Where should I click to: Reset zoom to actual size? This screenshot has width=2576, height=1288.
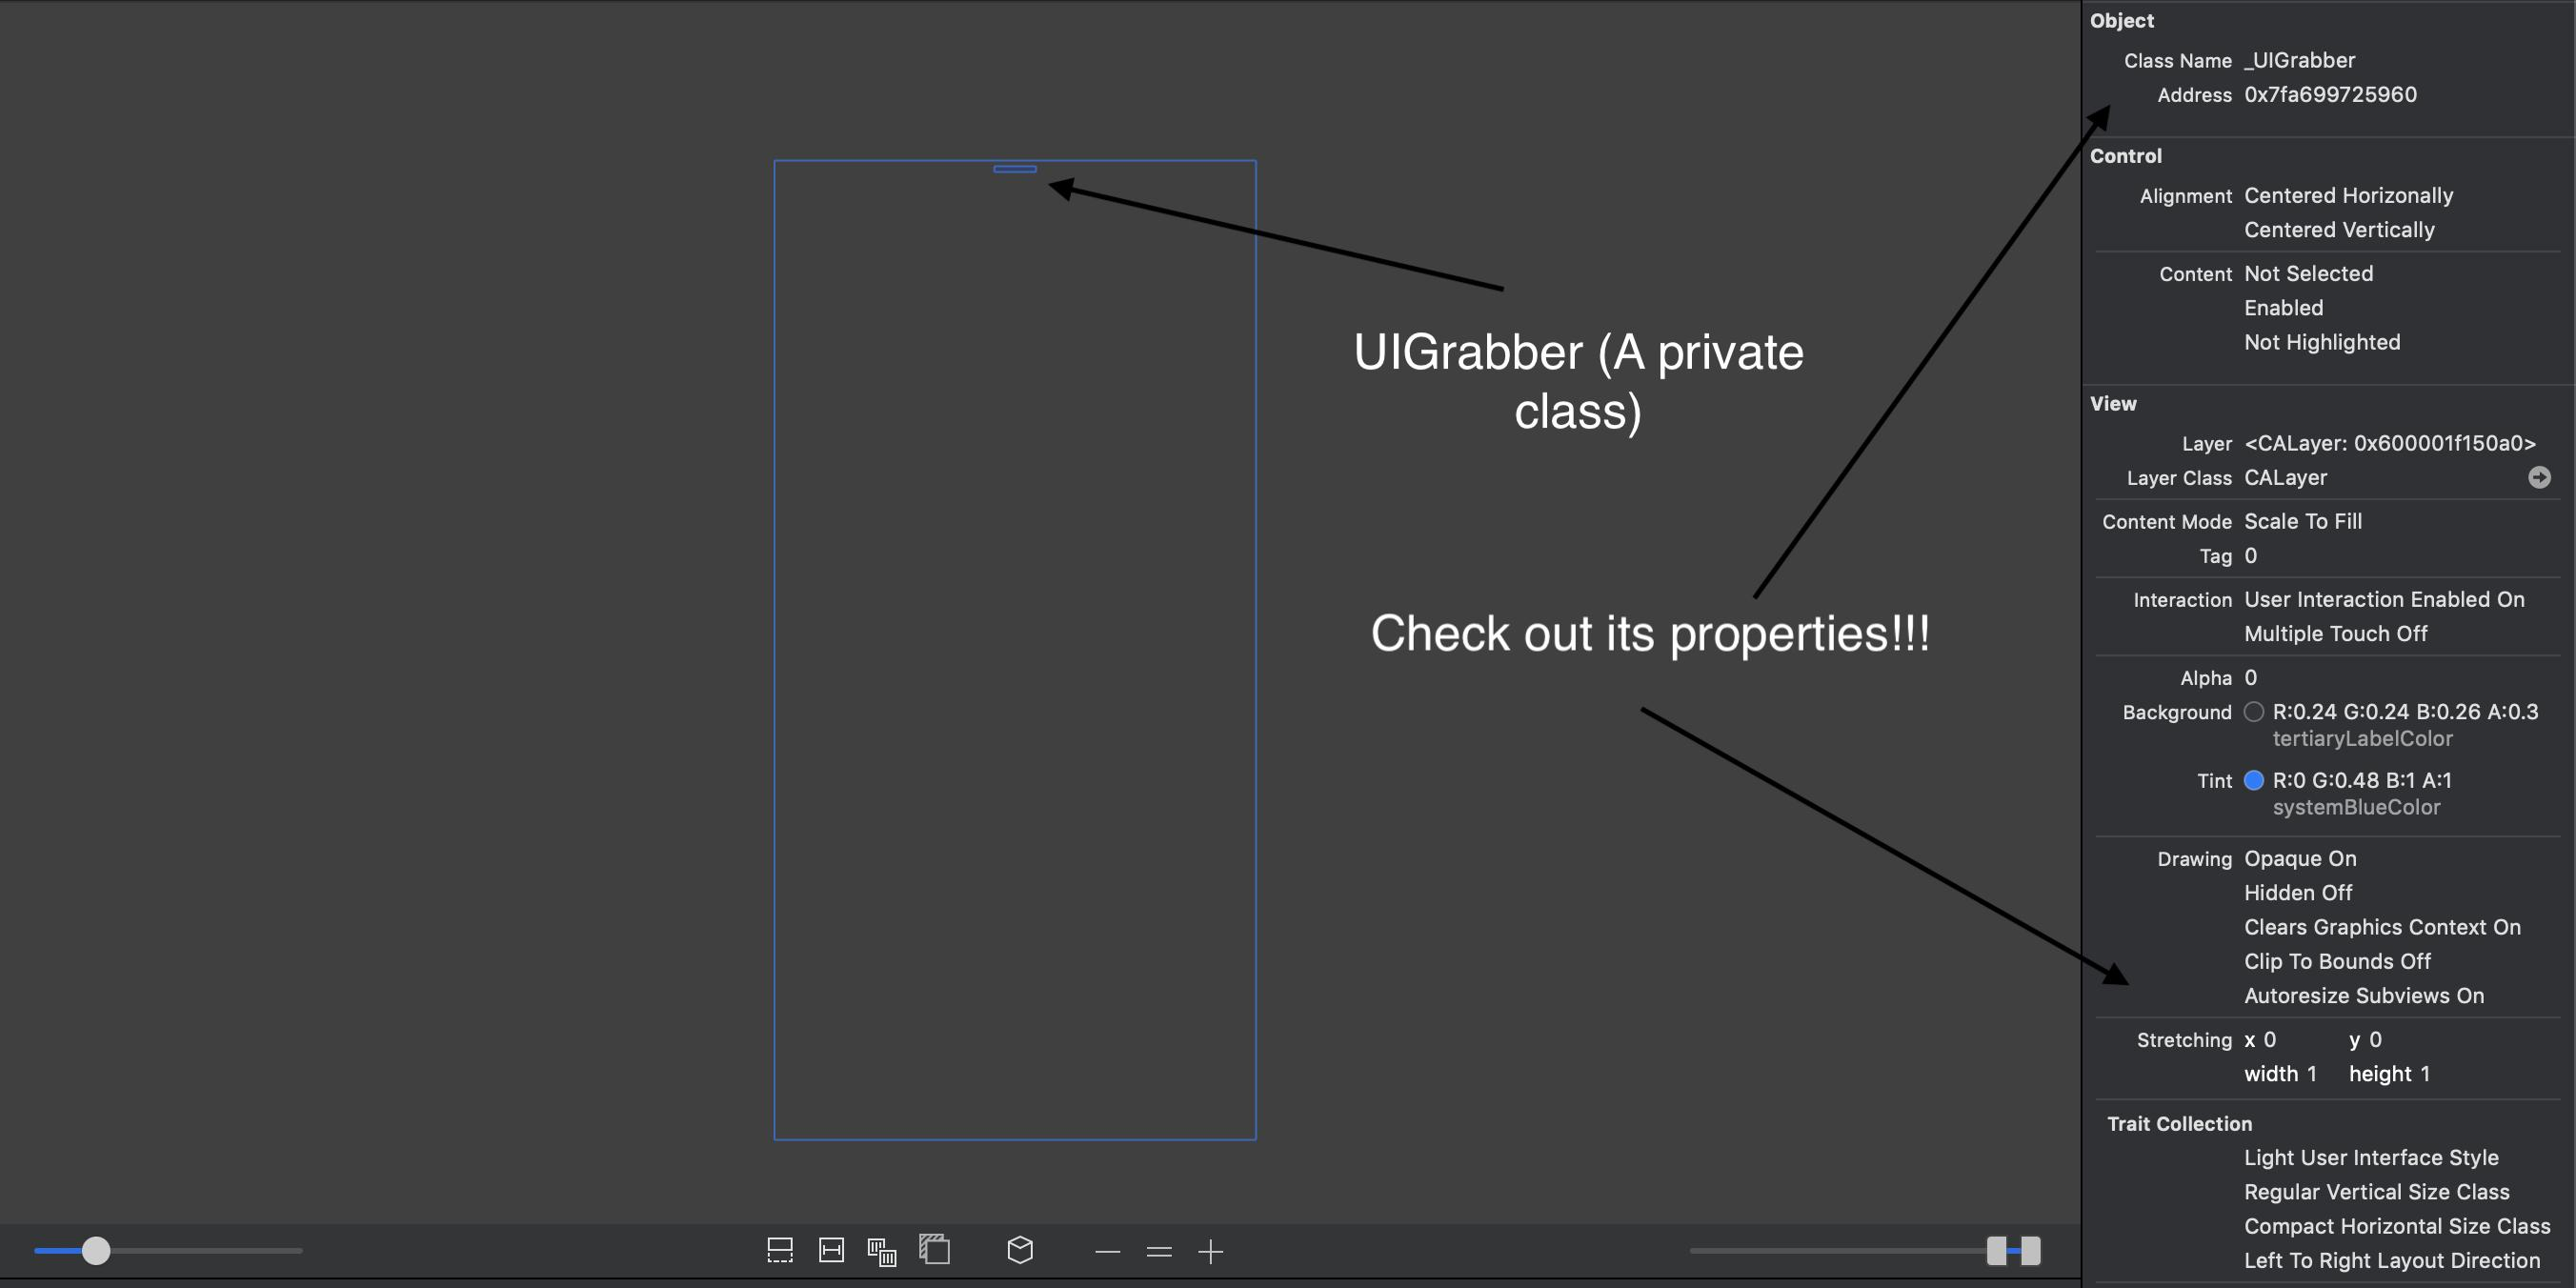pos(1159,1252)
